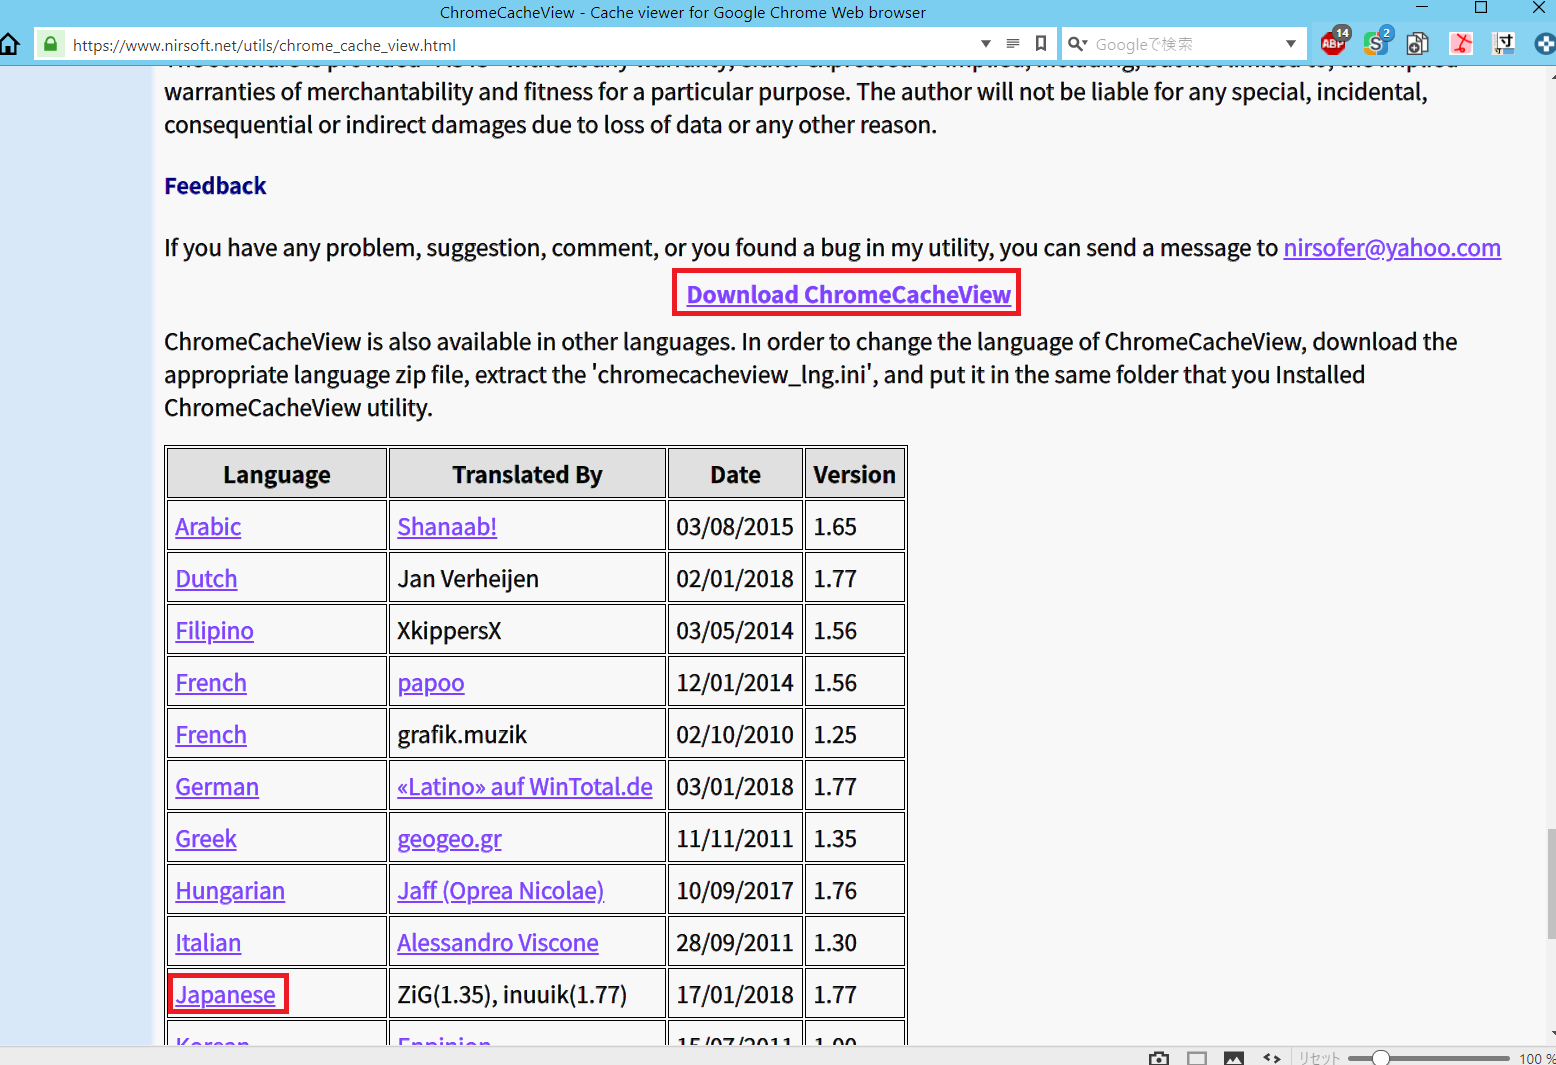The image size is (1556, 1065).
Task: Open the search history dropdown arrow
Action: (1291, 44)
